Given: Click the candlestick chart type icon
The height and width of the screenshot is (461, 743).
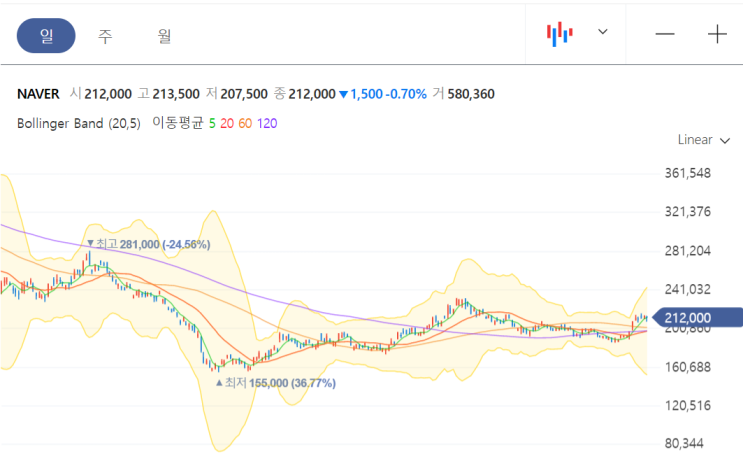Looking at the screenshot, I should pyautogui.click(x=560, y=34).
